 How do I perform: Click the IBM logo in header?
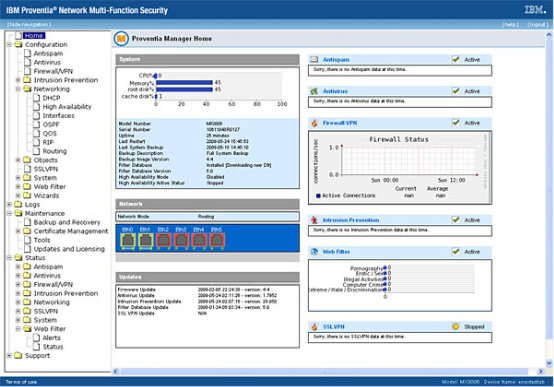[x=535, y=10]
